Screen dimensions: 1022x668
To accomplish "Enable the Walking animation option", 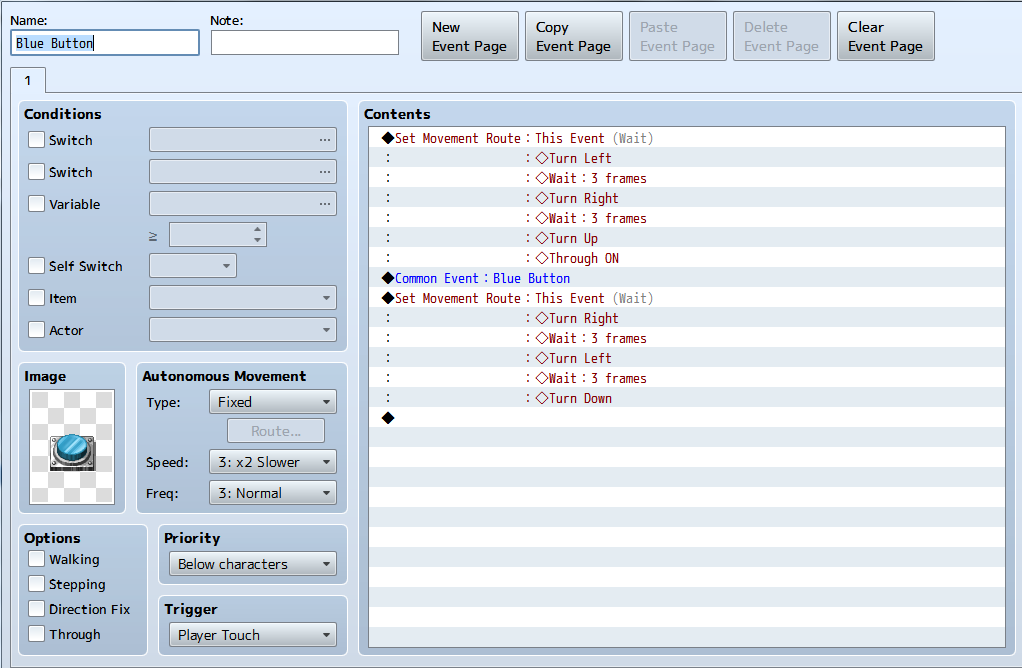I will pyautogui.click(x=37, y=559).
